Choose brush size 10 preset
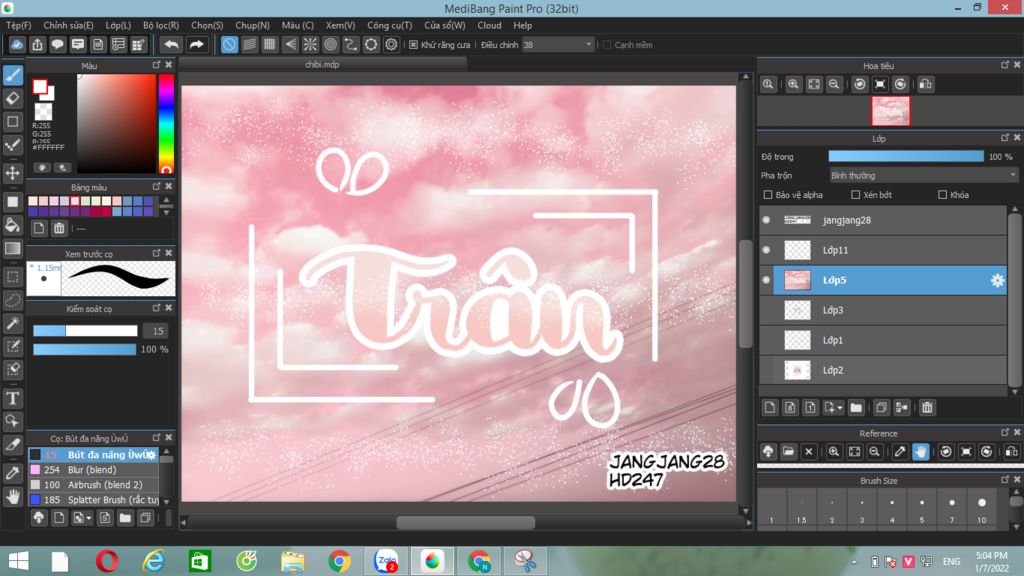 click(x=982, y=509)
